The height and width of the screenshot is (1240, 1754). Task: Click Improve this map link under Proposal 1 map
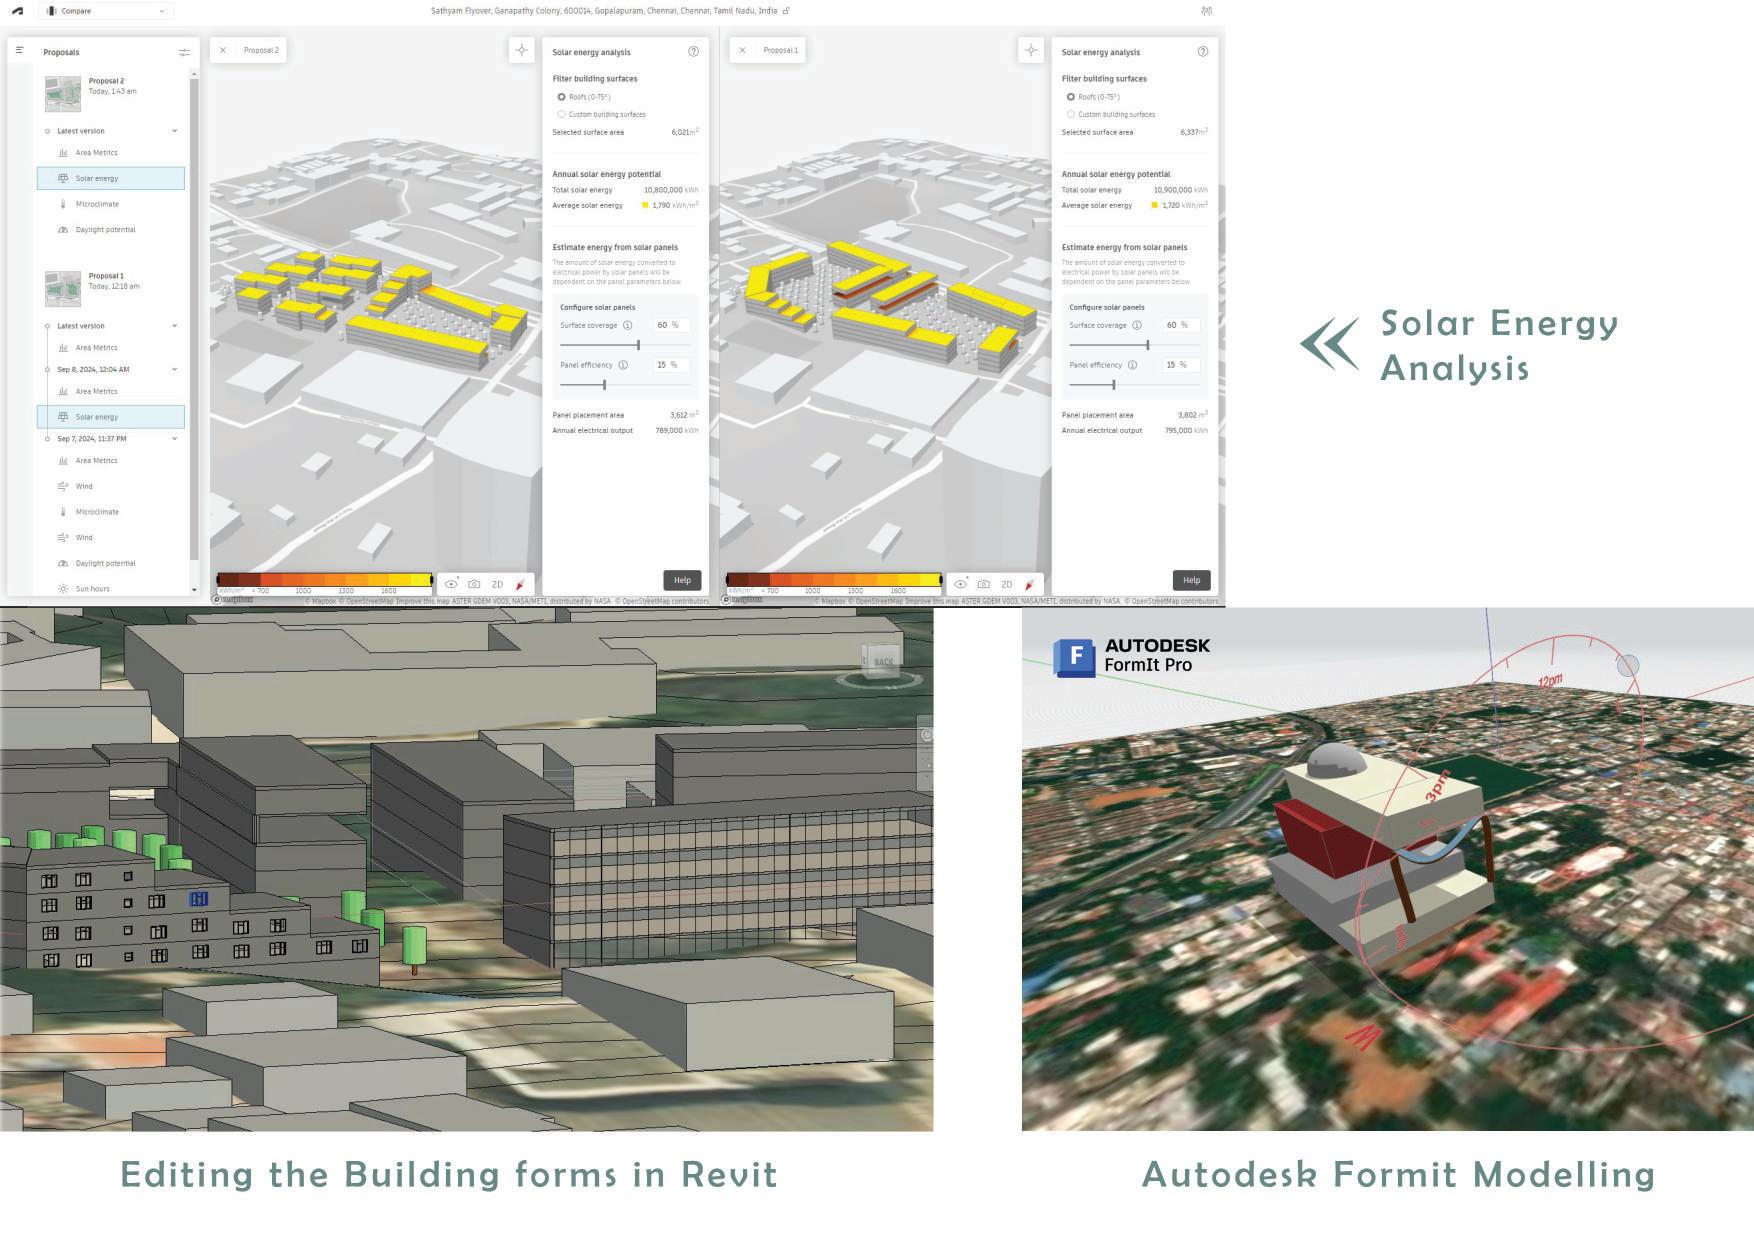click(x=932, y=602)
